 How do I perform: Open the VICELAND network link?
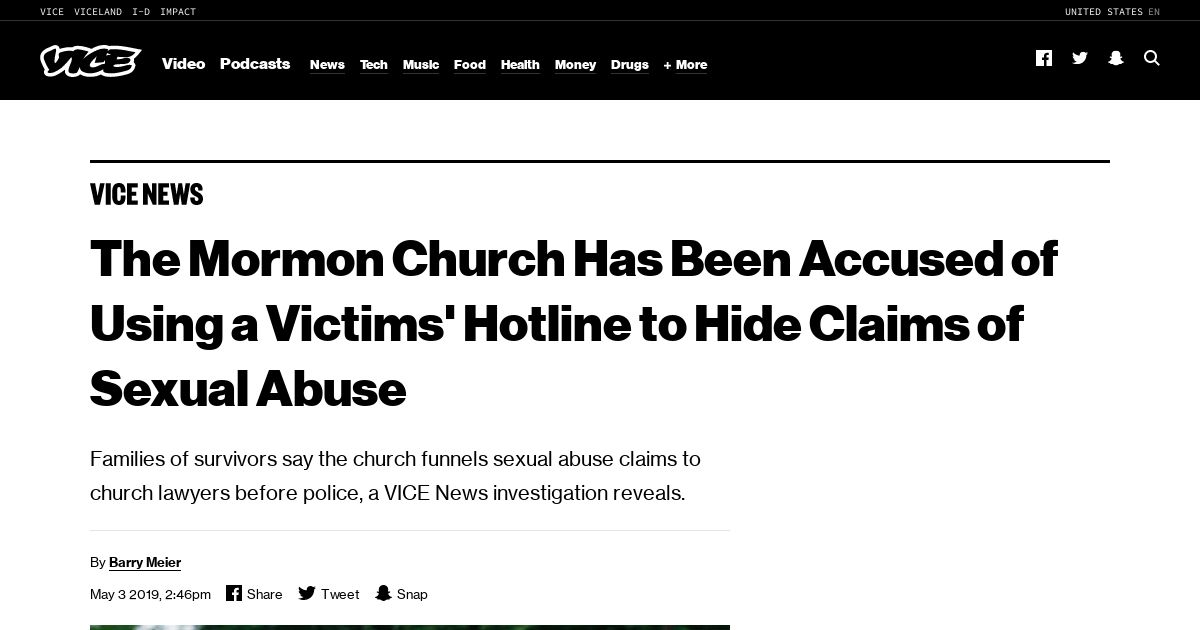pyautogui.click(x=98, y=12)
